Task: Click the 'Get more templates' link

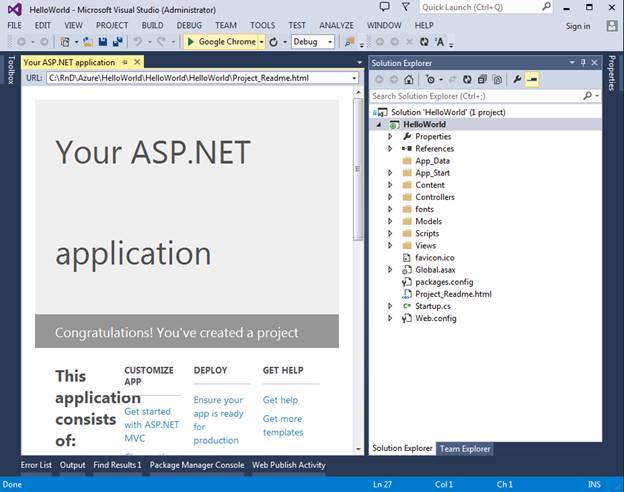Action: point(283,426)
